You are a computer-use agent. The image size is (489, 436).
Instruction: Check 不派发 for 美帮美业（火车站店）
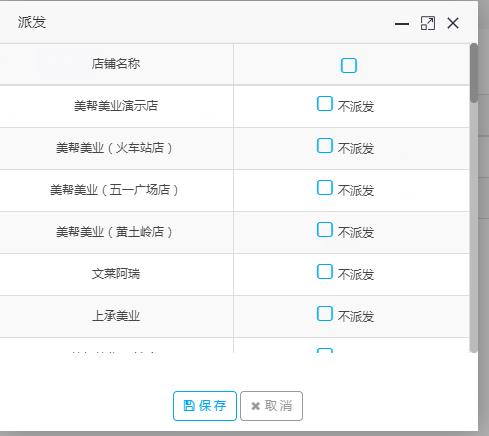point(324,146)
